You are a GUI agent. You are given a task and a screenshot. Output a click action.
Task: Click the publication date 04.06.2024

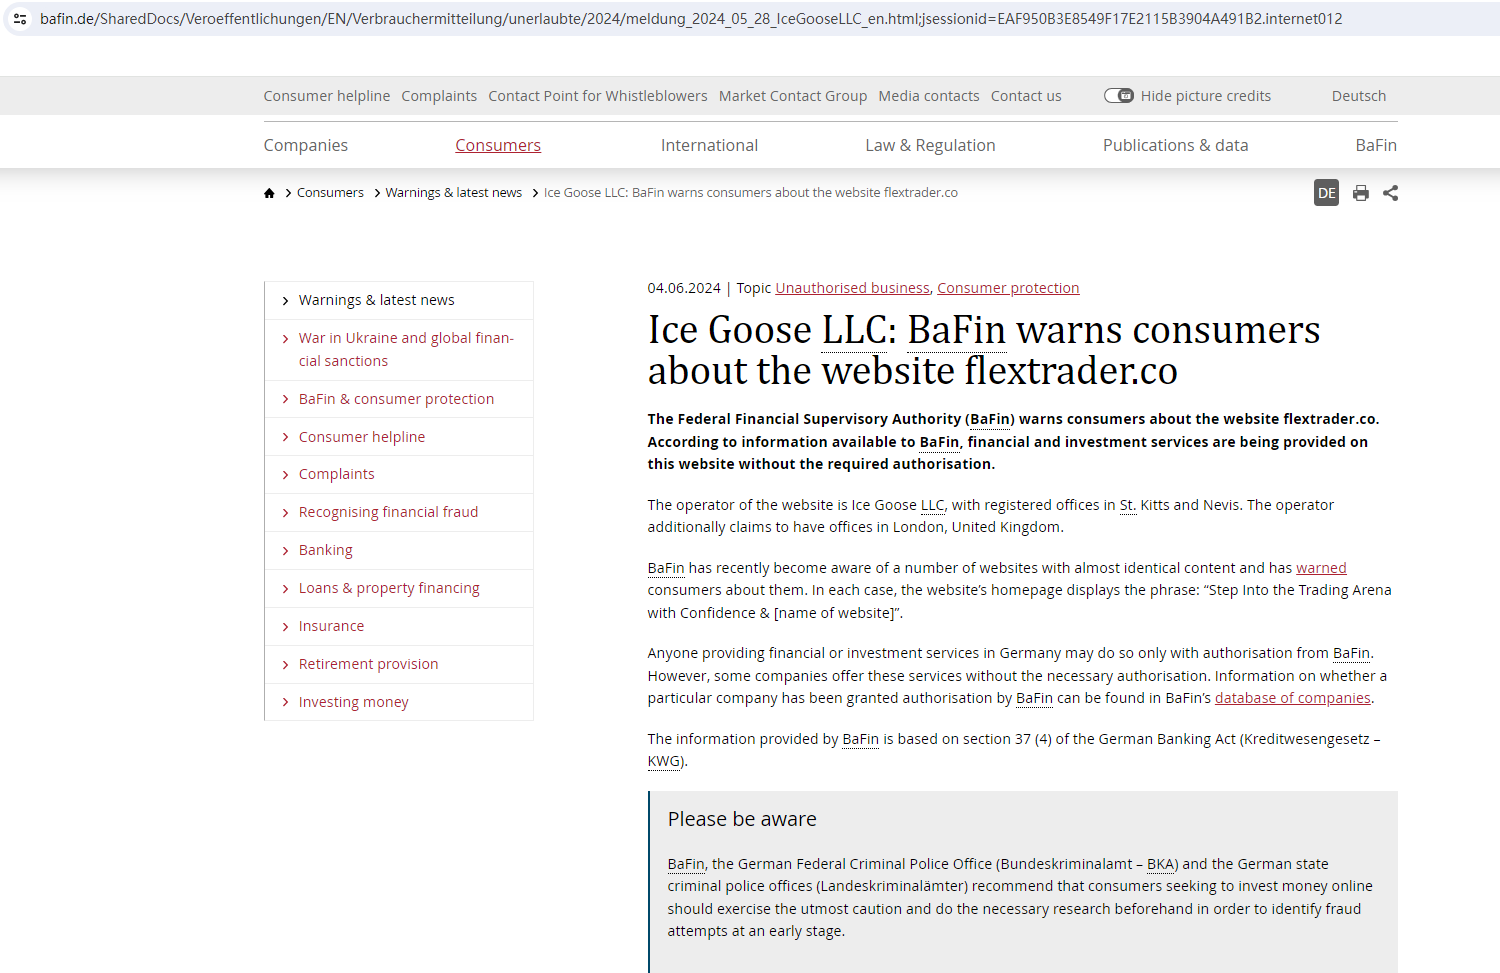pyautogui.click(x=684, y=288)
